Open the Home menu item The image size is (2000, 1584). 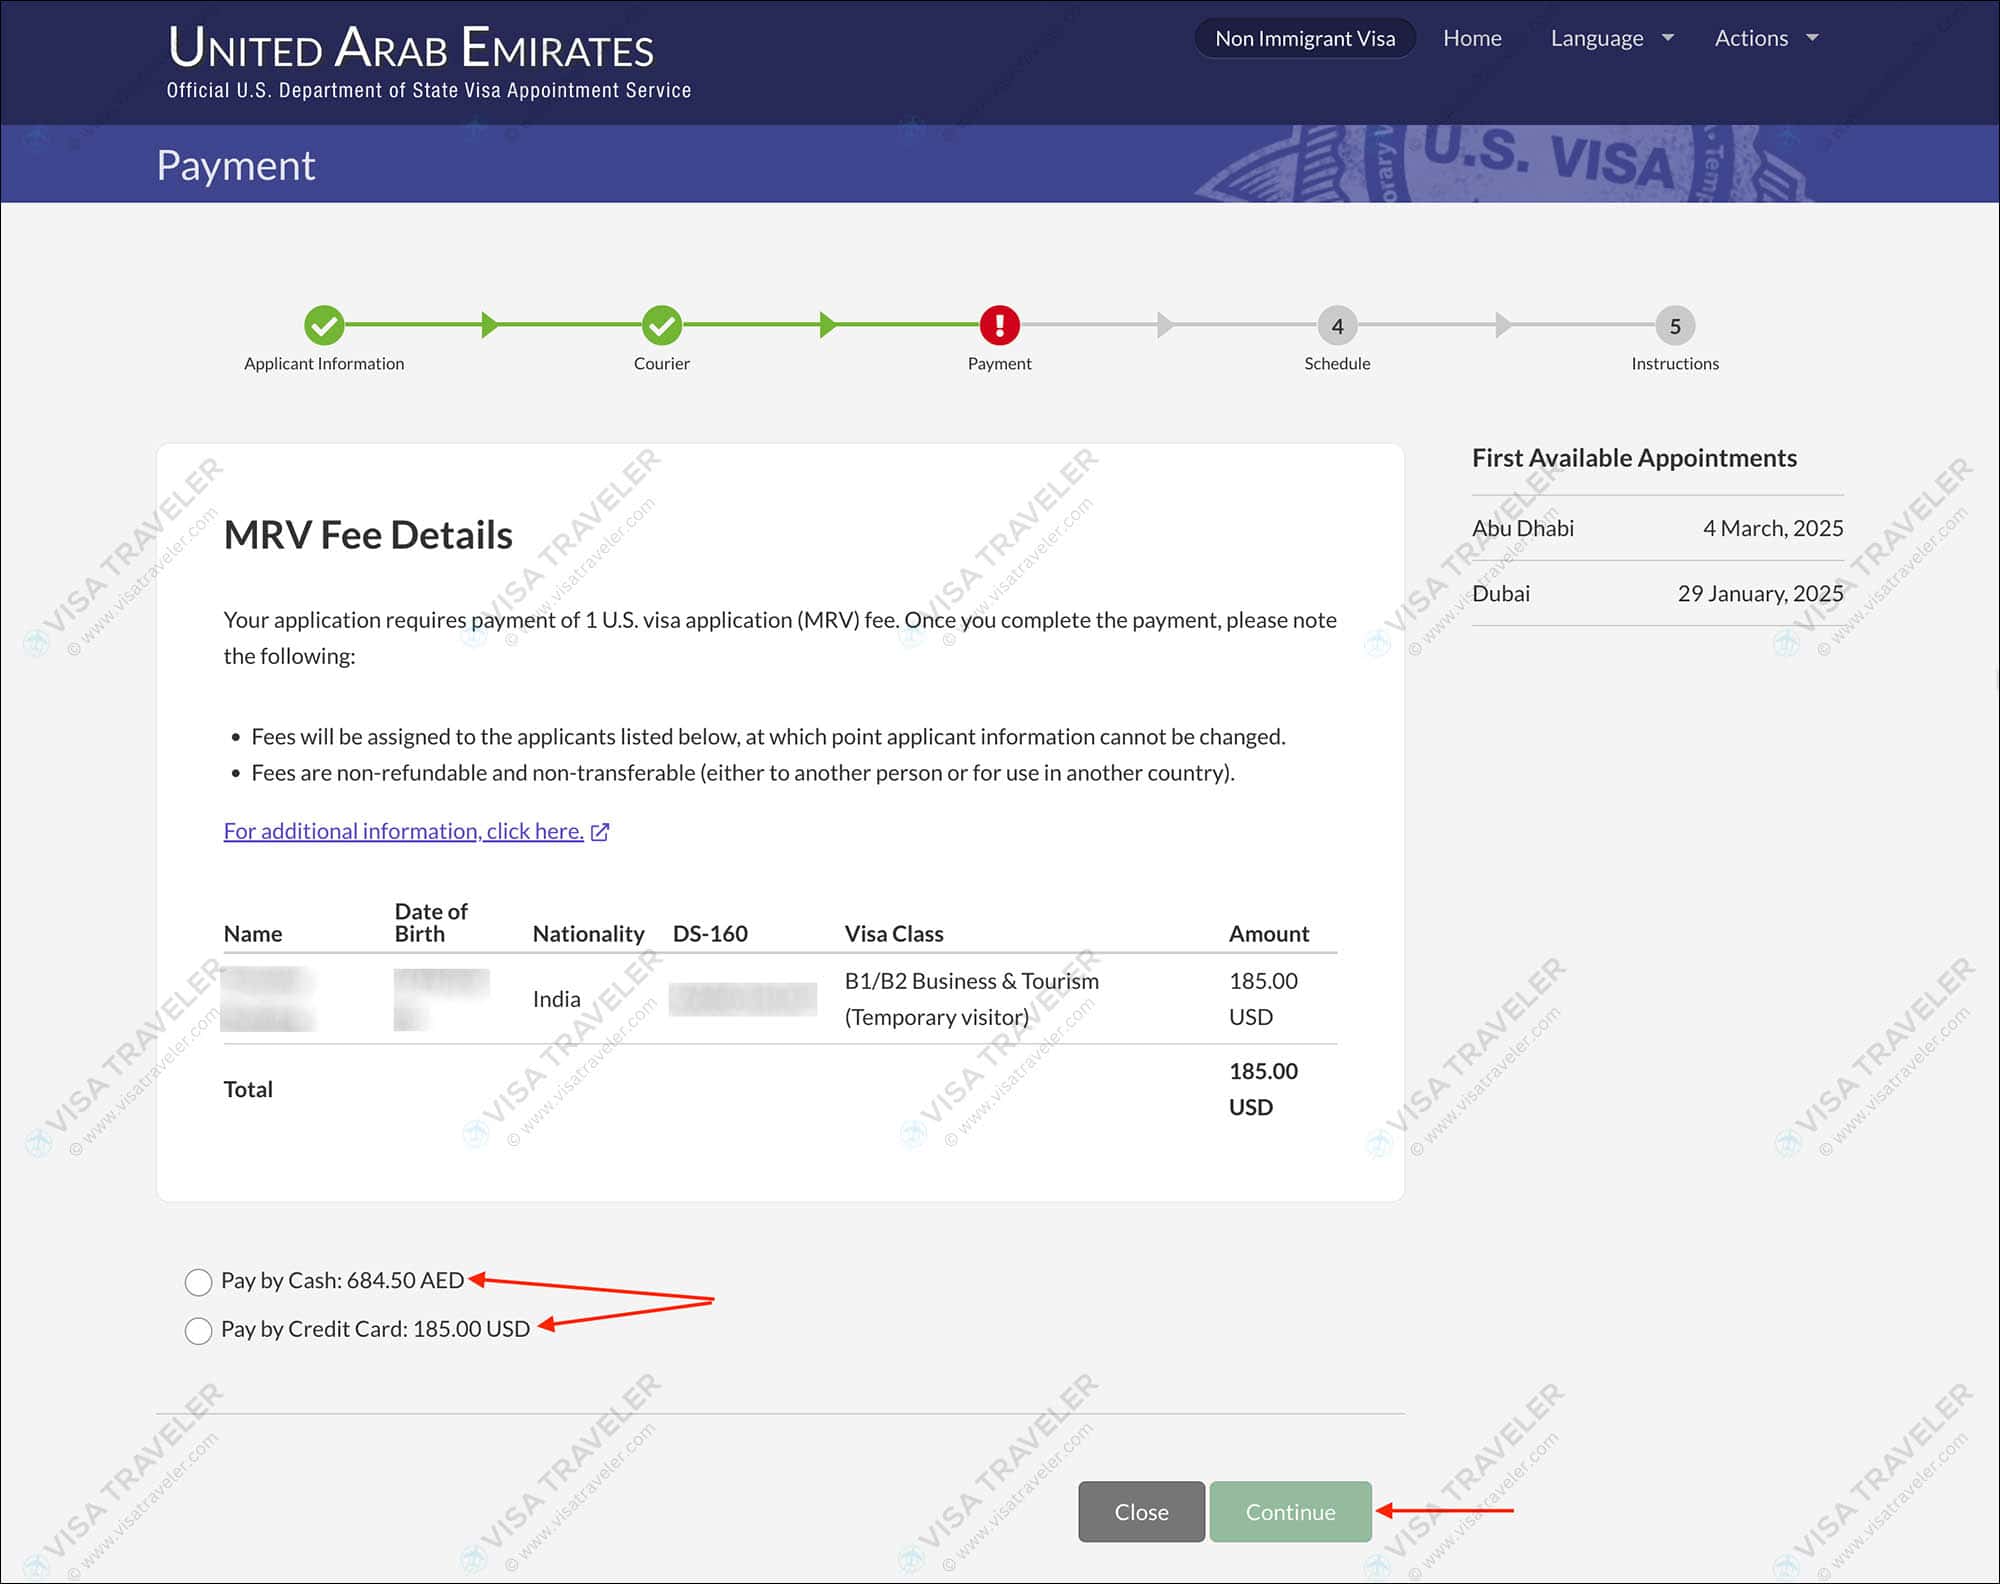click(x=1472, y=38)
